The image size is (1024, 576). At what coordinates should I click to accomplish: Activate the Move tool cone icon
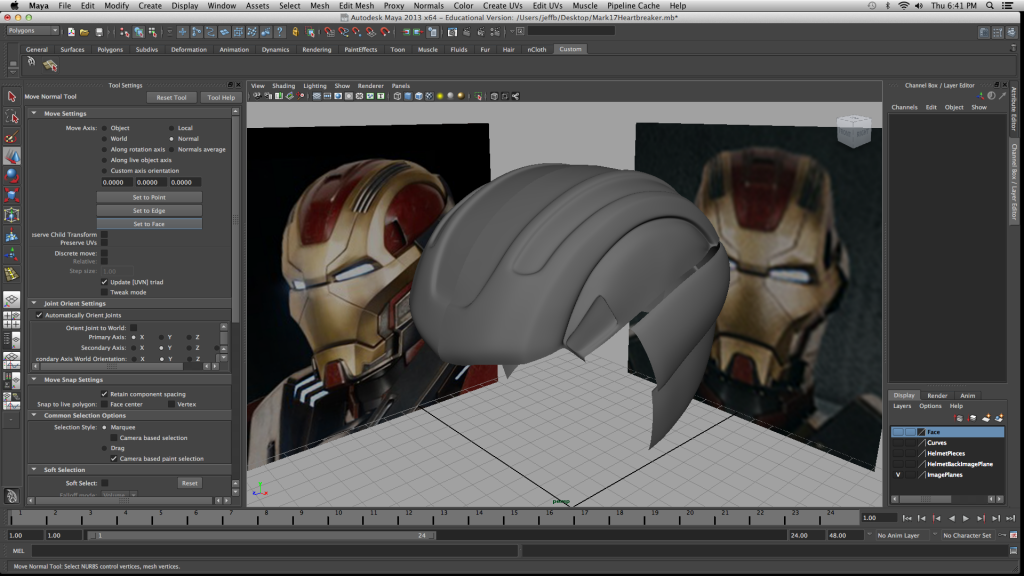[x=11, y=156]
